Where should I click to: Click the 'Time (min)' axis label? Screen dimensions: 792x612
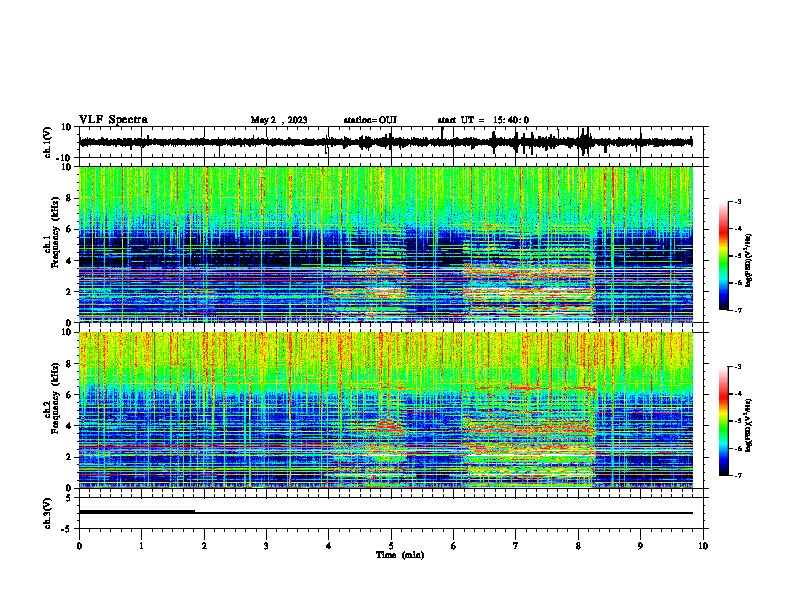click(x=400, y=555)
